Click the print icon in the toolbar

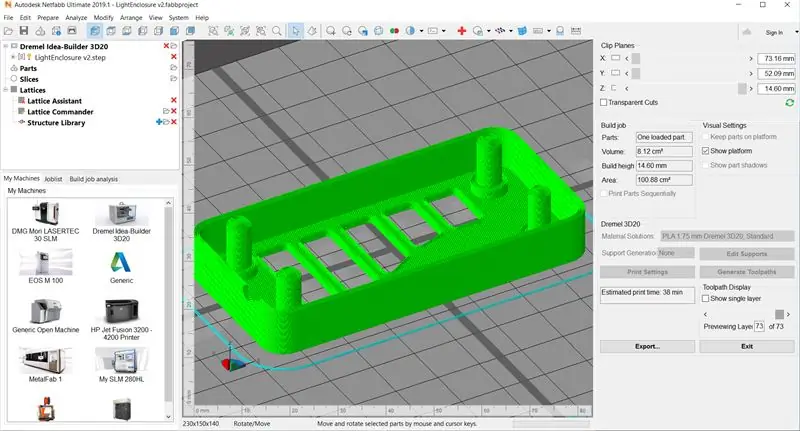[72, 31]
